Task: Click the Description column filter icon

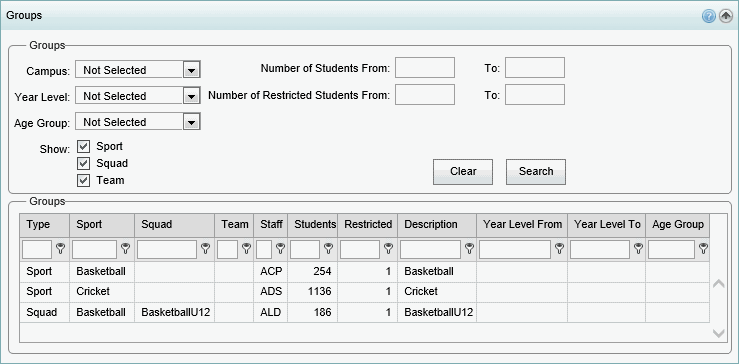Action: 469,249
